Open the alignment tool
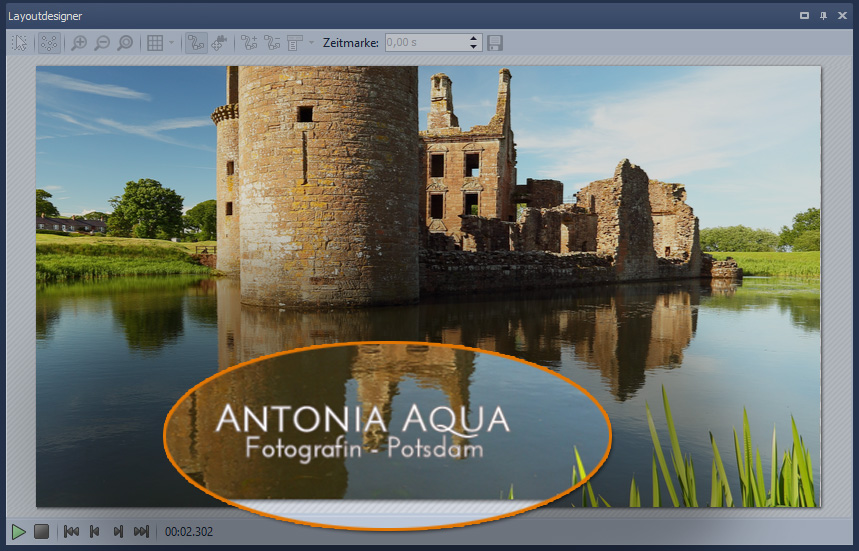 [295, 43]
